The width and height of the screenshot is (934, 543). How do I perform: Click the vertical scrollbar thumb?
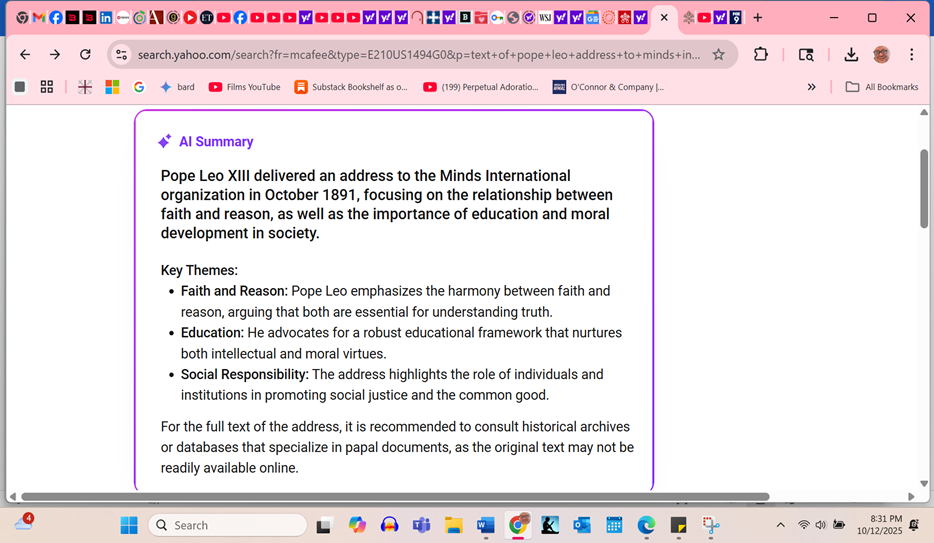pos(923,188)
